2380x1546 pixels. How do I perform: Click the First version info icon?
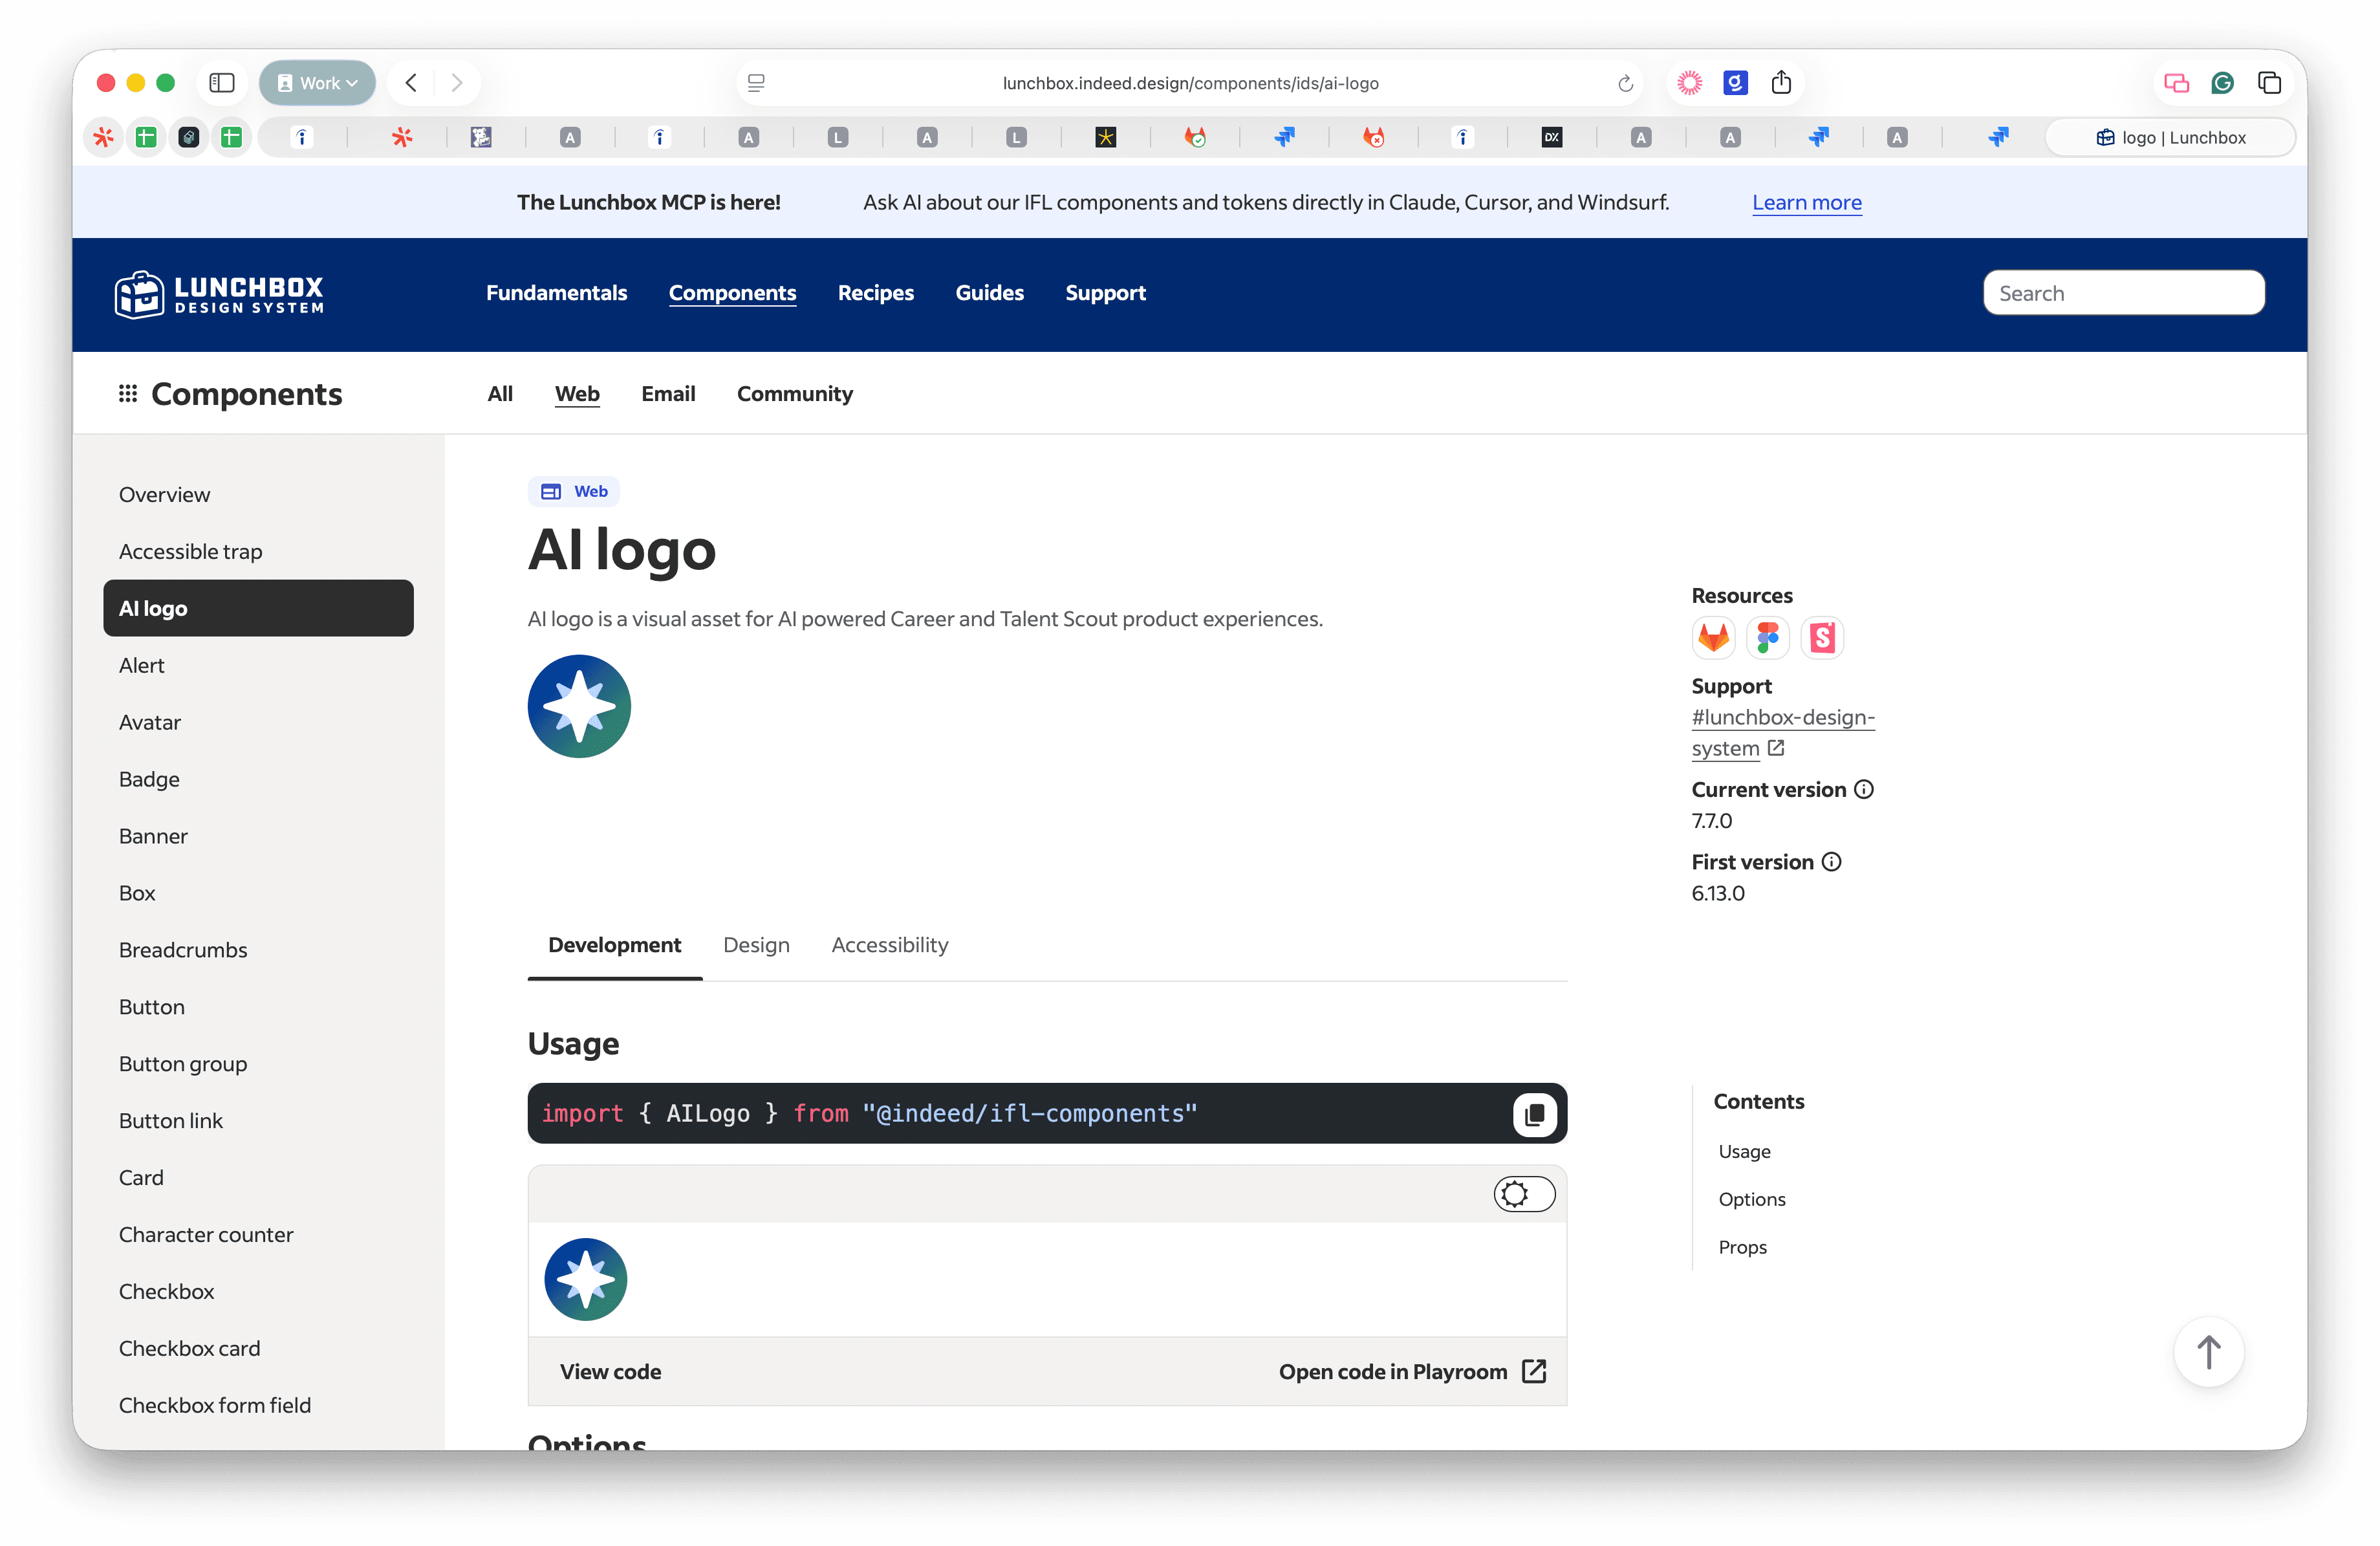(1831, 862)
